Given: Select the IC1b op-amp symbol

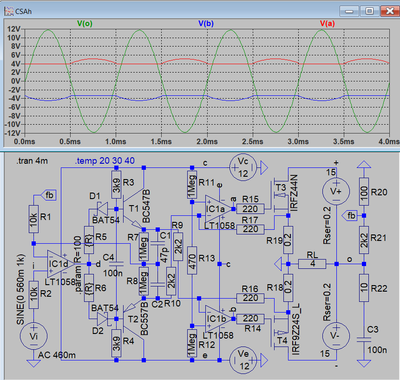Looking at the screenshot, I should pyautogui.click(x=218, y=319).
